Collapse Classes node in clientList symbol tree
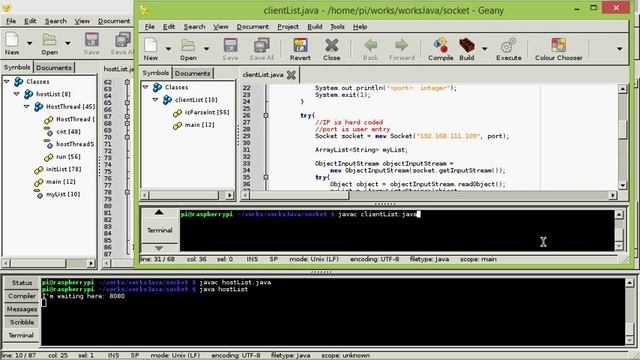Screen dimensions: 640x360 146,87
